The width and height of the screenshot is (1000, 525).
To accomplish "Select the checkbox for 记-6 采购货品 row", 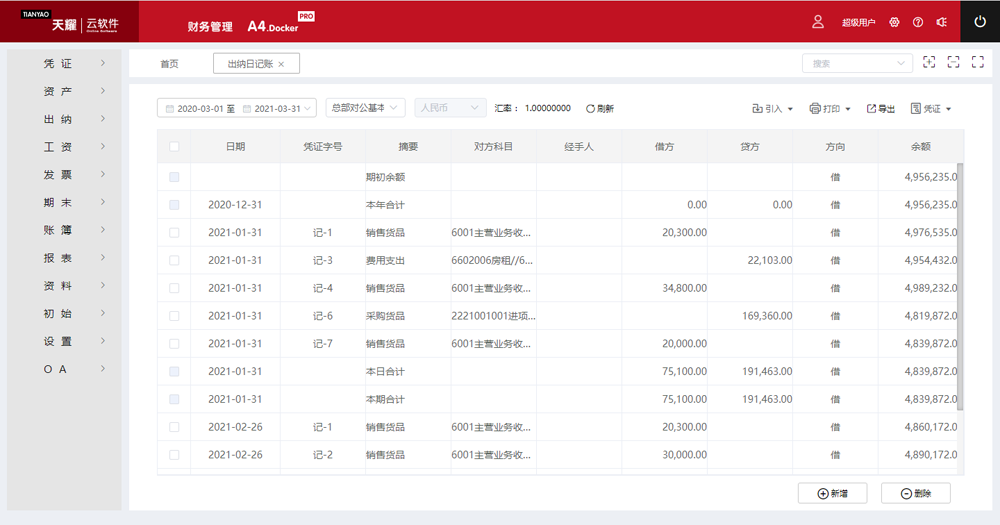I will point(175,316).
